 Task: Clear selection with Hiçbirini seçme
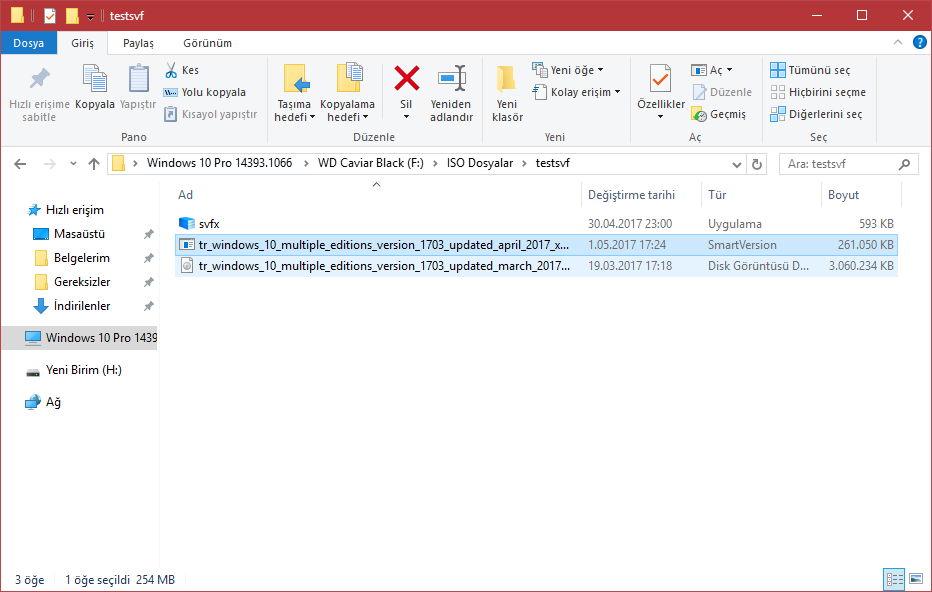tap(818, 92)
